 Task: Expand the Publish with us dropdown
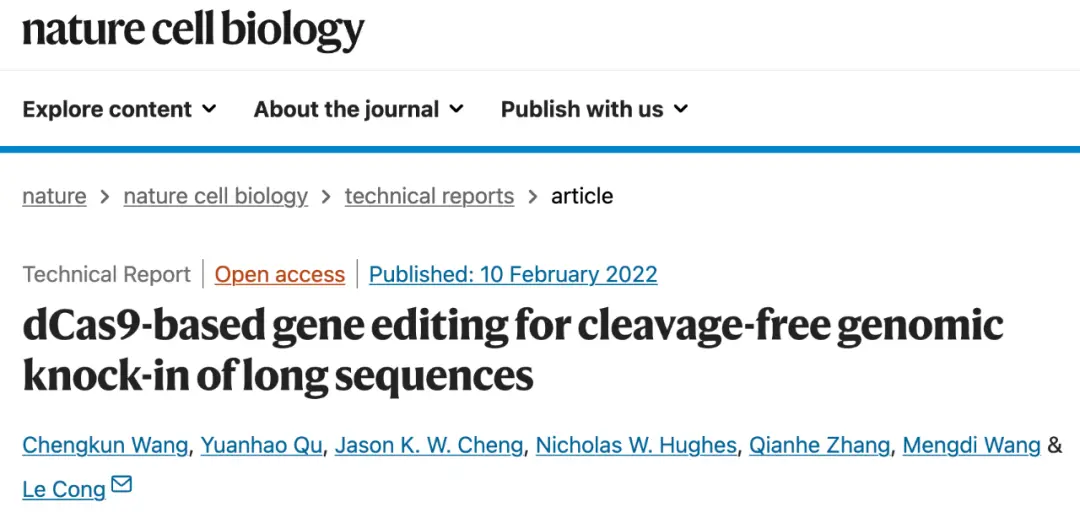pos(594,109)
